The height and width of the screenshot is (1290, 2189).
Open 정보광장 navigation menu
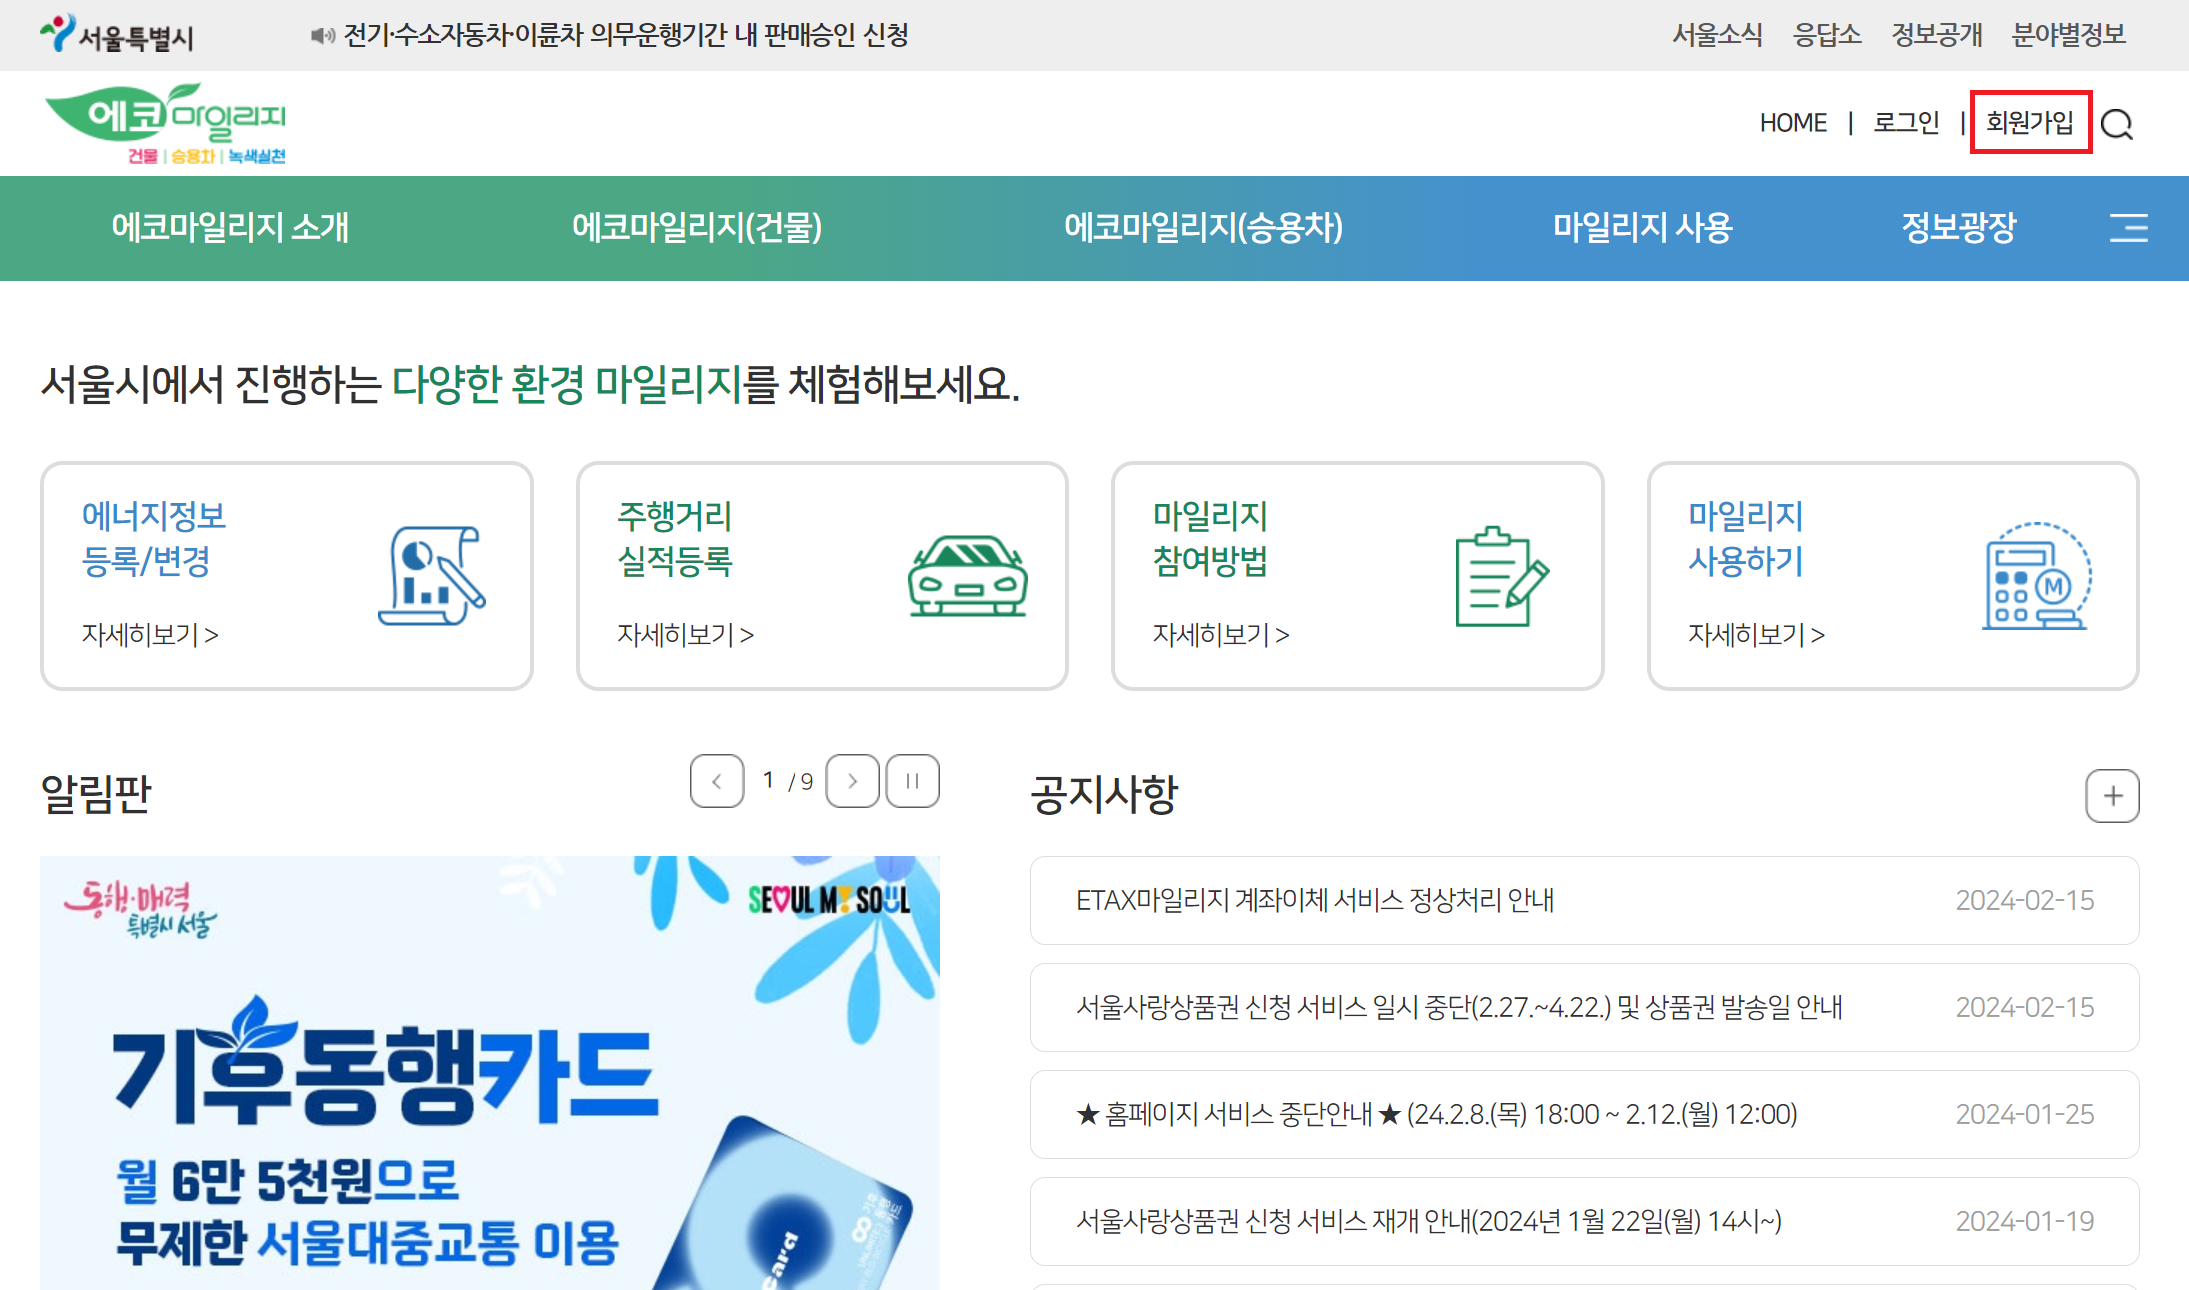(1958, 228)
